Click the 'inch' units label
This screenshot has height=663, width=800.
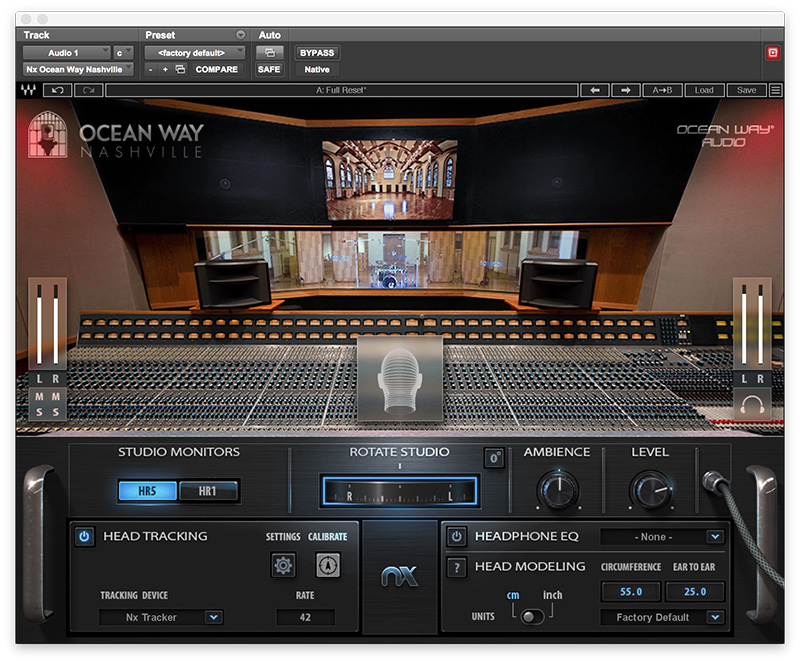tap(553, 595)
